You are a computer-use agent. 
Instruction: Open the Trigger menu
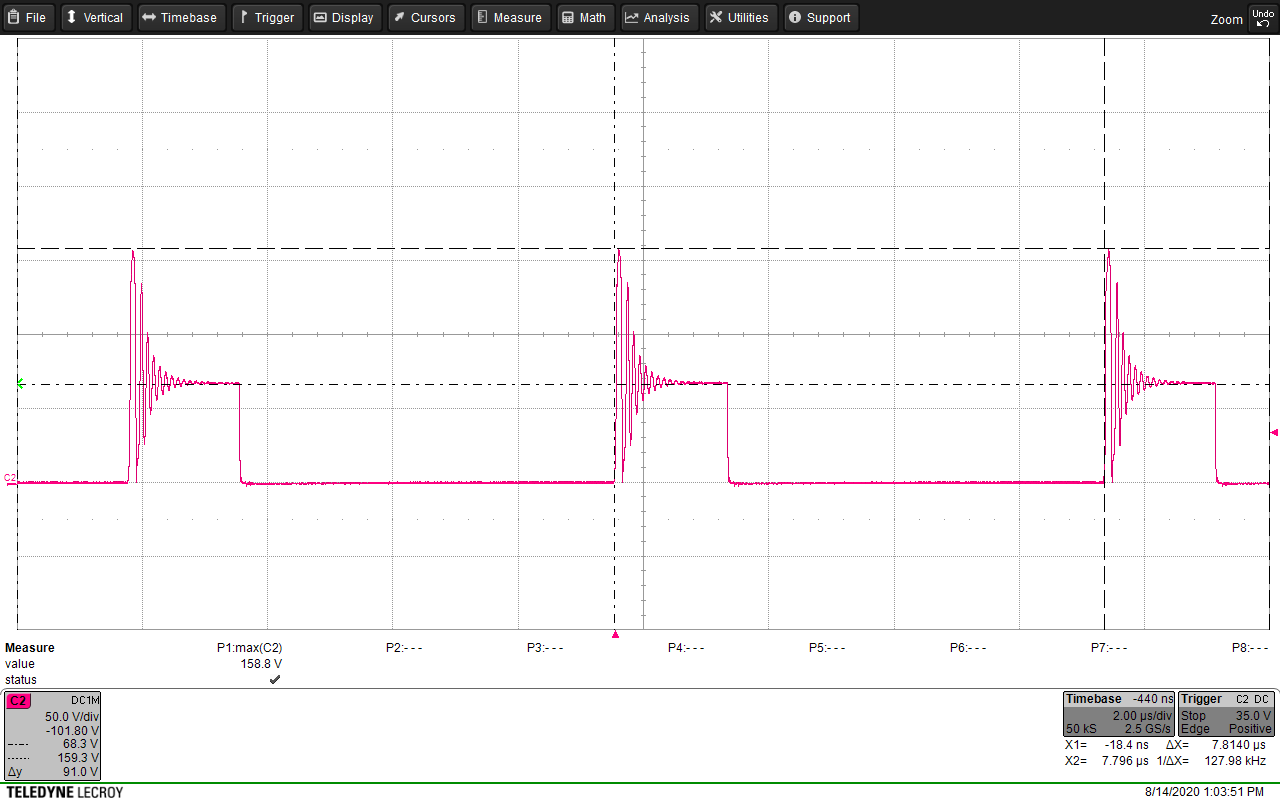tap(267, 17)
